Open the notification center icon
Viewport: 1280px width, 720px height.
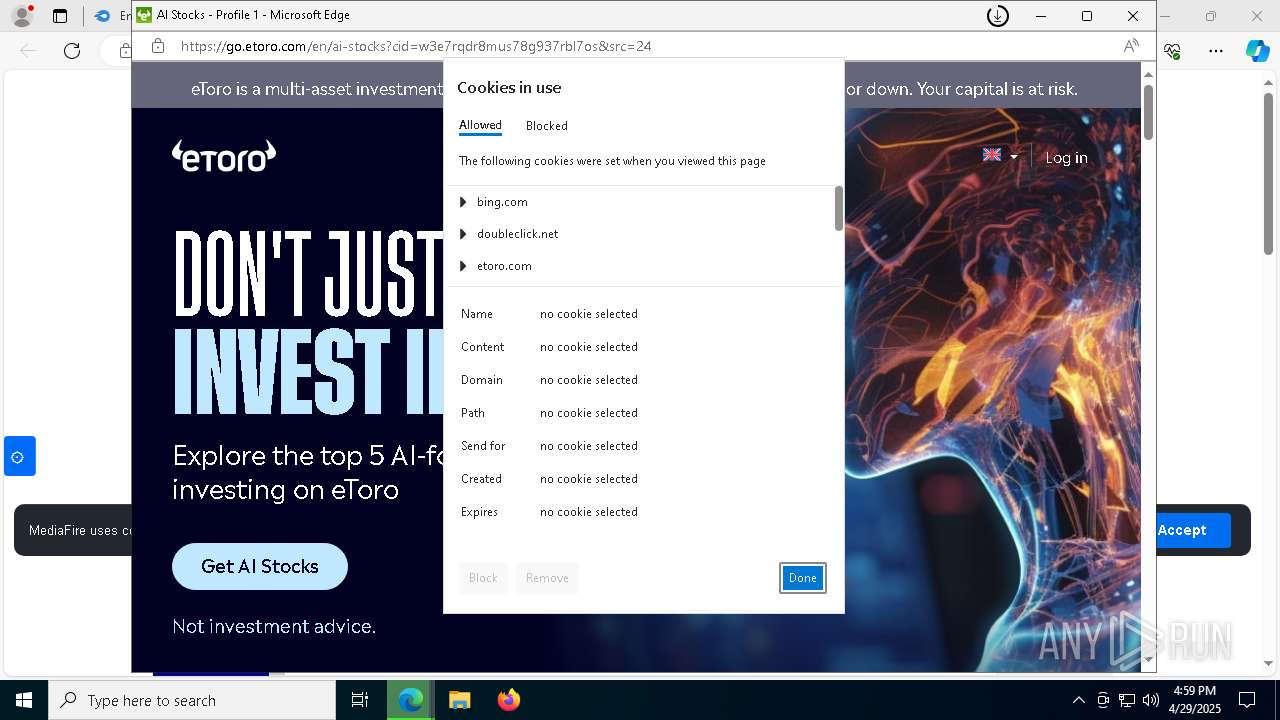[1247, 700]
